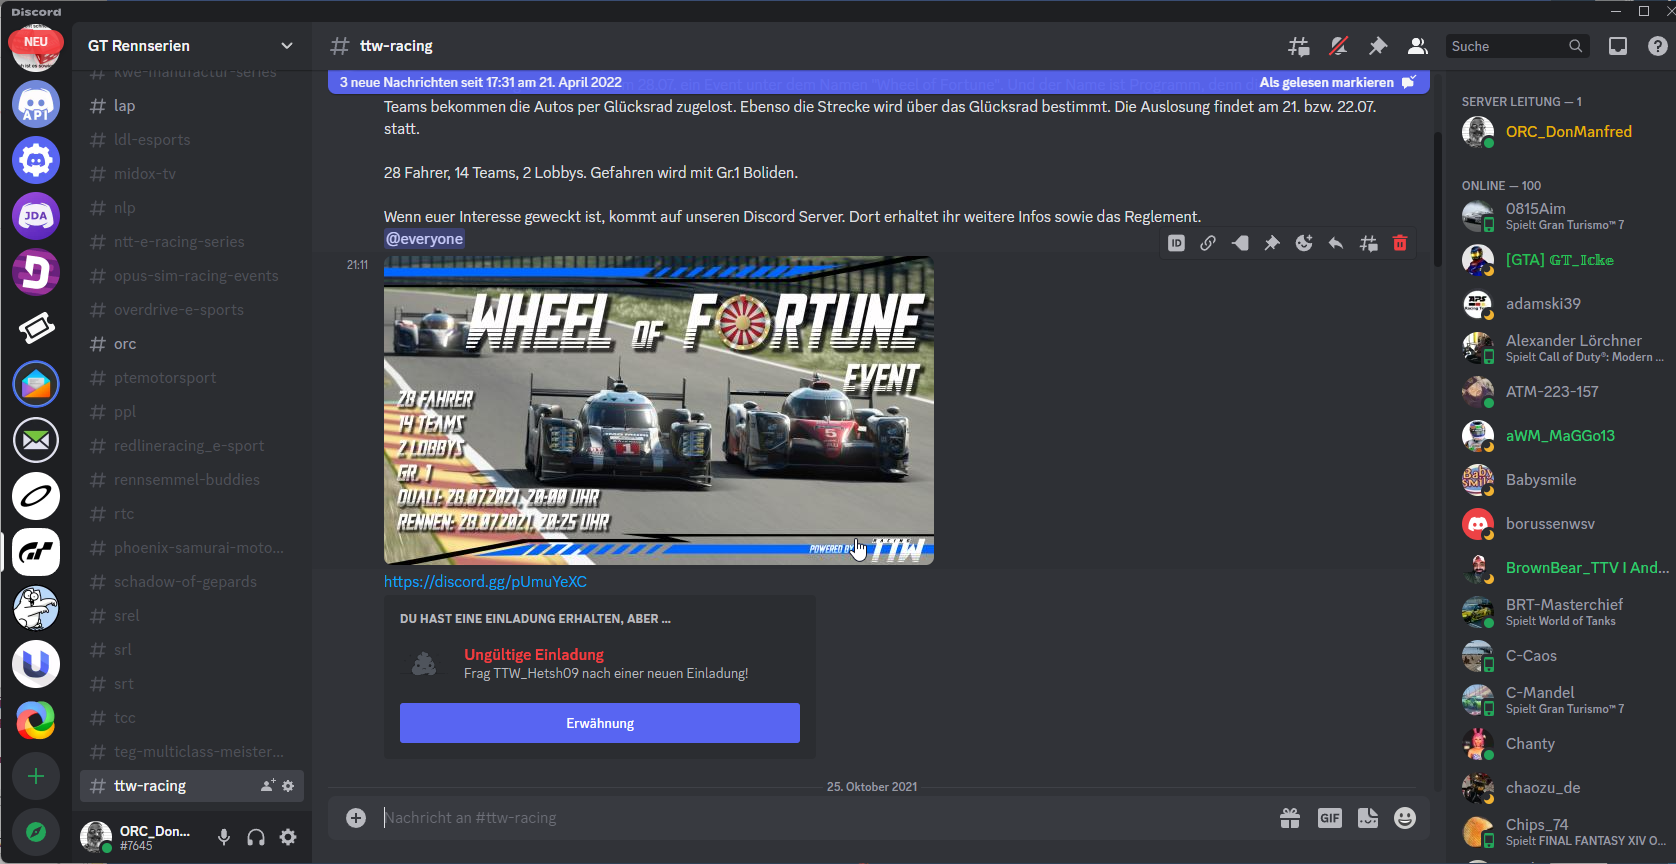This screenshot has height=864, width=1676.
Task: Add a reaction to the hovered message
Action: tap(1304, 243)
